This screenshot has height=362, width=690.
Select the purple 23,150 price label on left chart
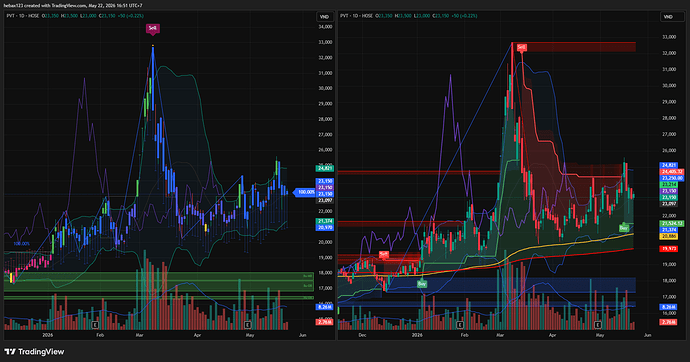325,188
